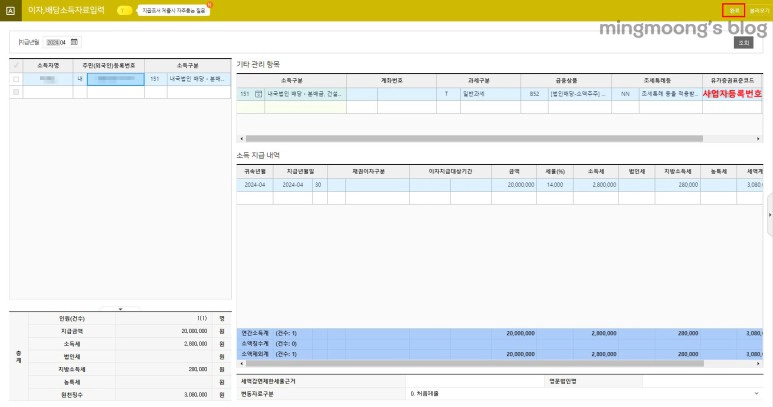Click the 유가증권표준코드 column header
The width and height of the screenshot is (773, 407).
(732, 81)
